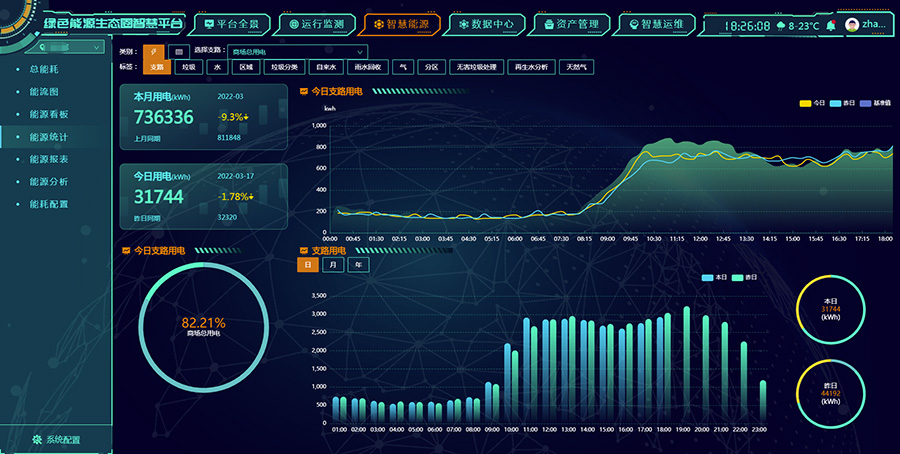Screen dimensions: 900x454
Task: Open 能源报表 in the sidebar
Action: coord(48,159)
